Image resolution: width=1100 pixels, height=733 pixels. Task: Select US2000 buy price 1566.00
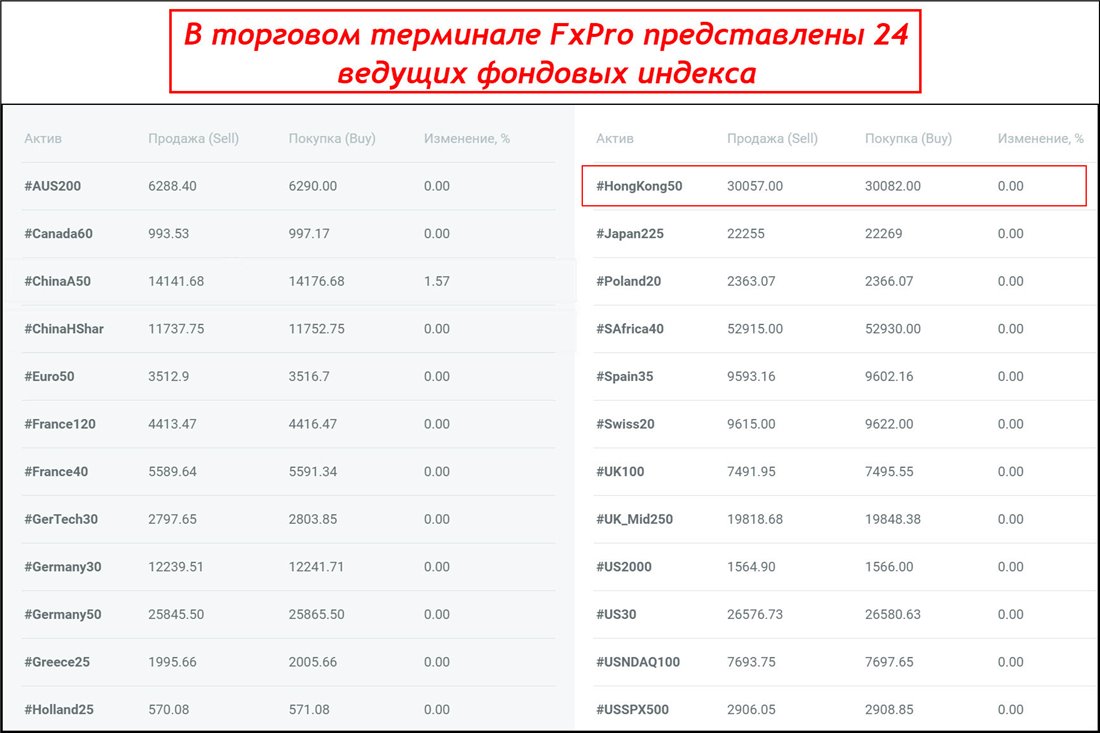coord(889,567)
